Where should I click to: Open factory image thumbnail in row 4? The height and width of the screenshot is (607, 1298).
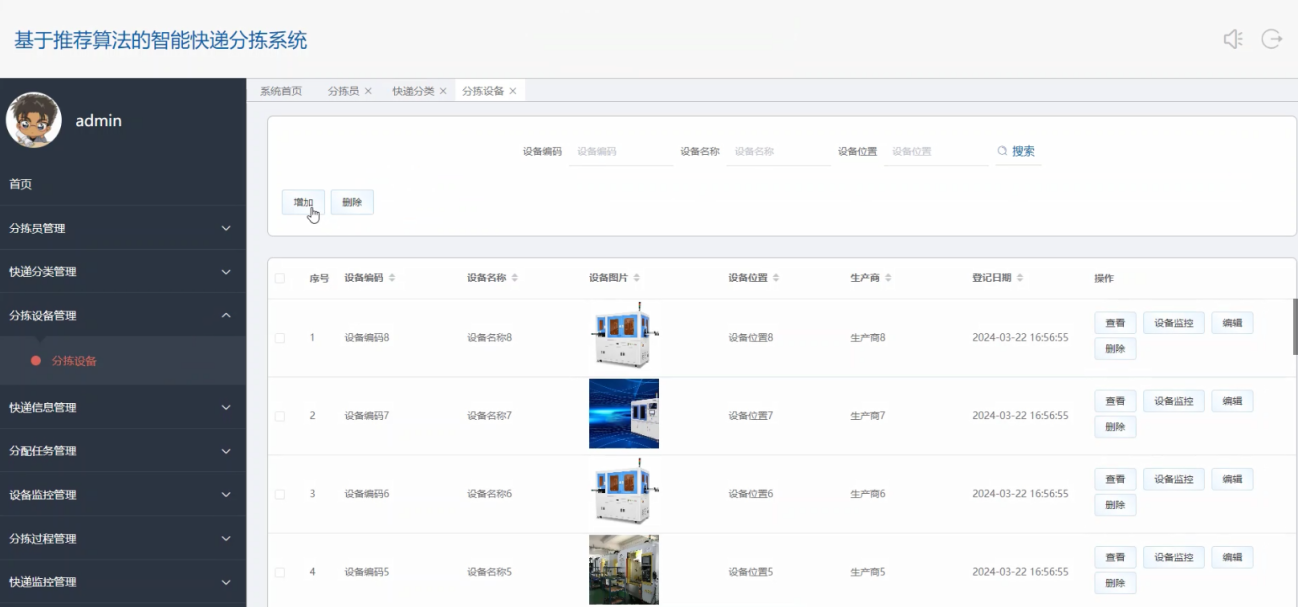point(624,569)
